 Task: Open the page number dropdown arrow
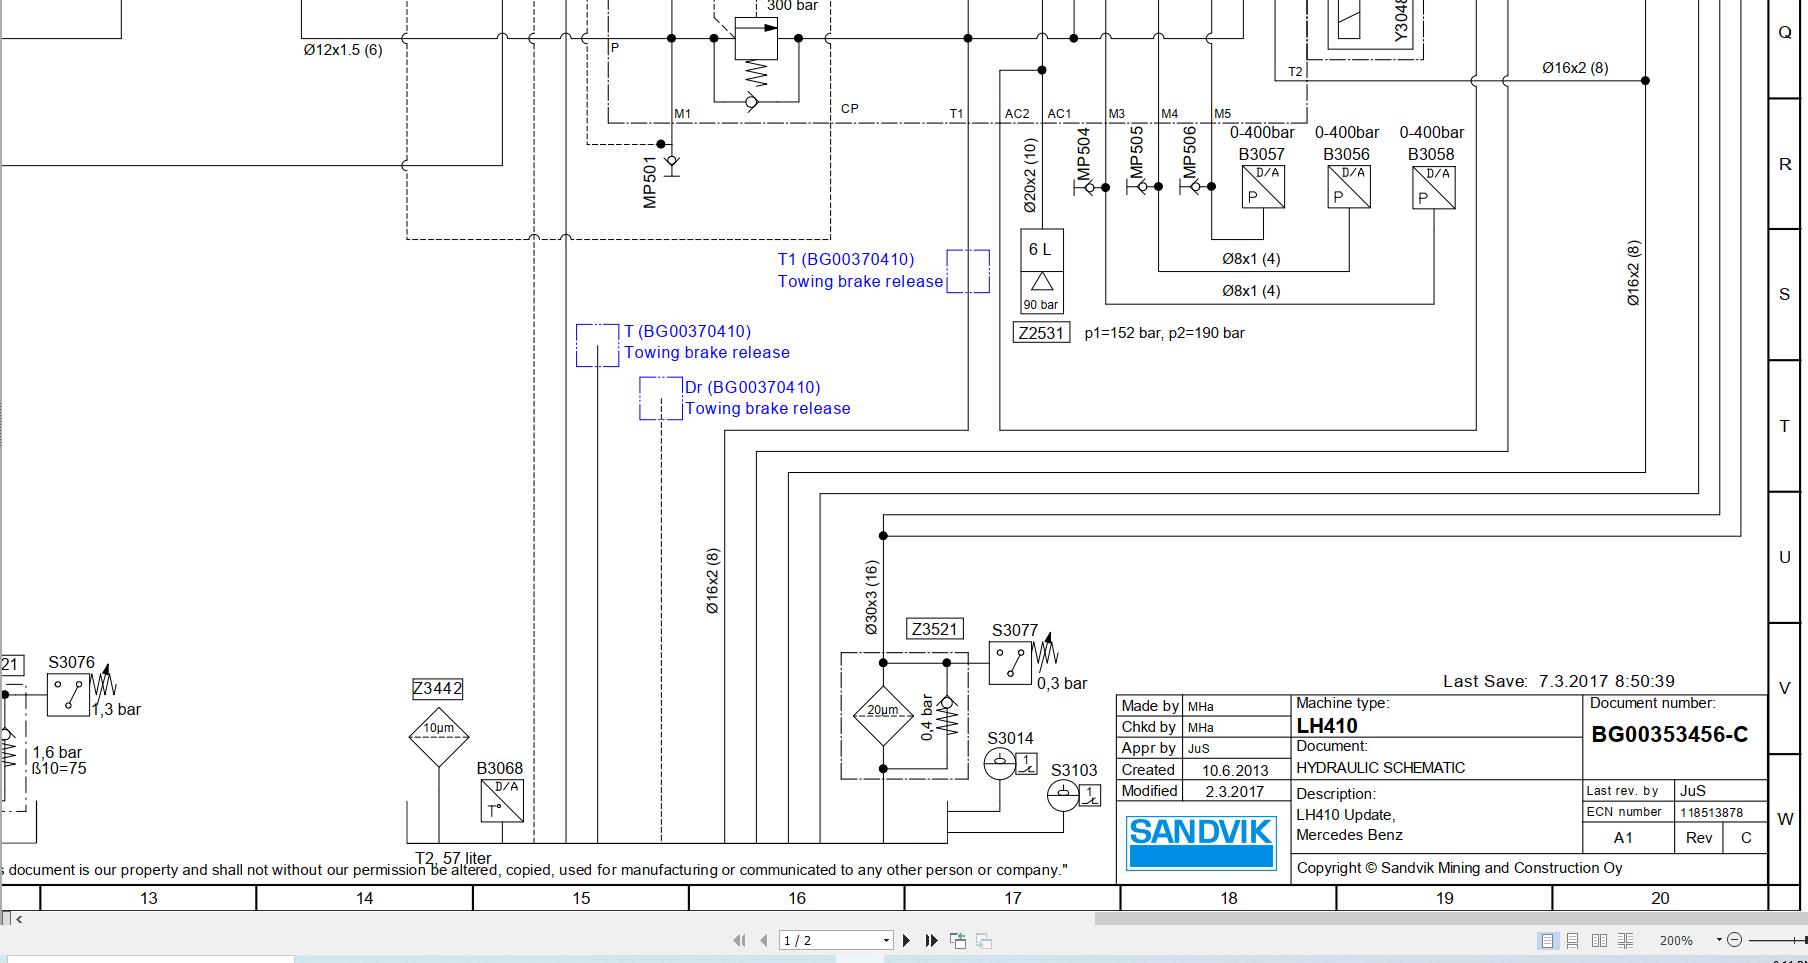click(886, 940)
